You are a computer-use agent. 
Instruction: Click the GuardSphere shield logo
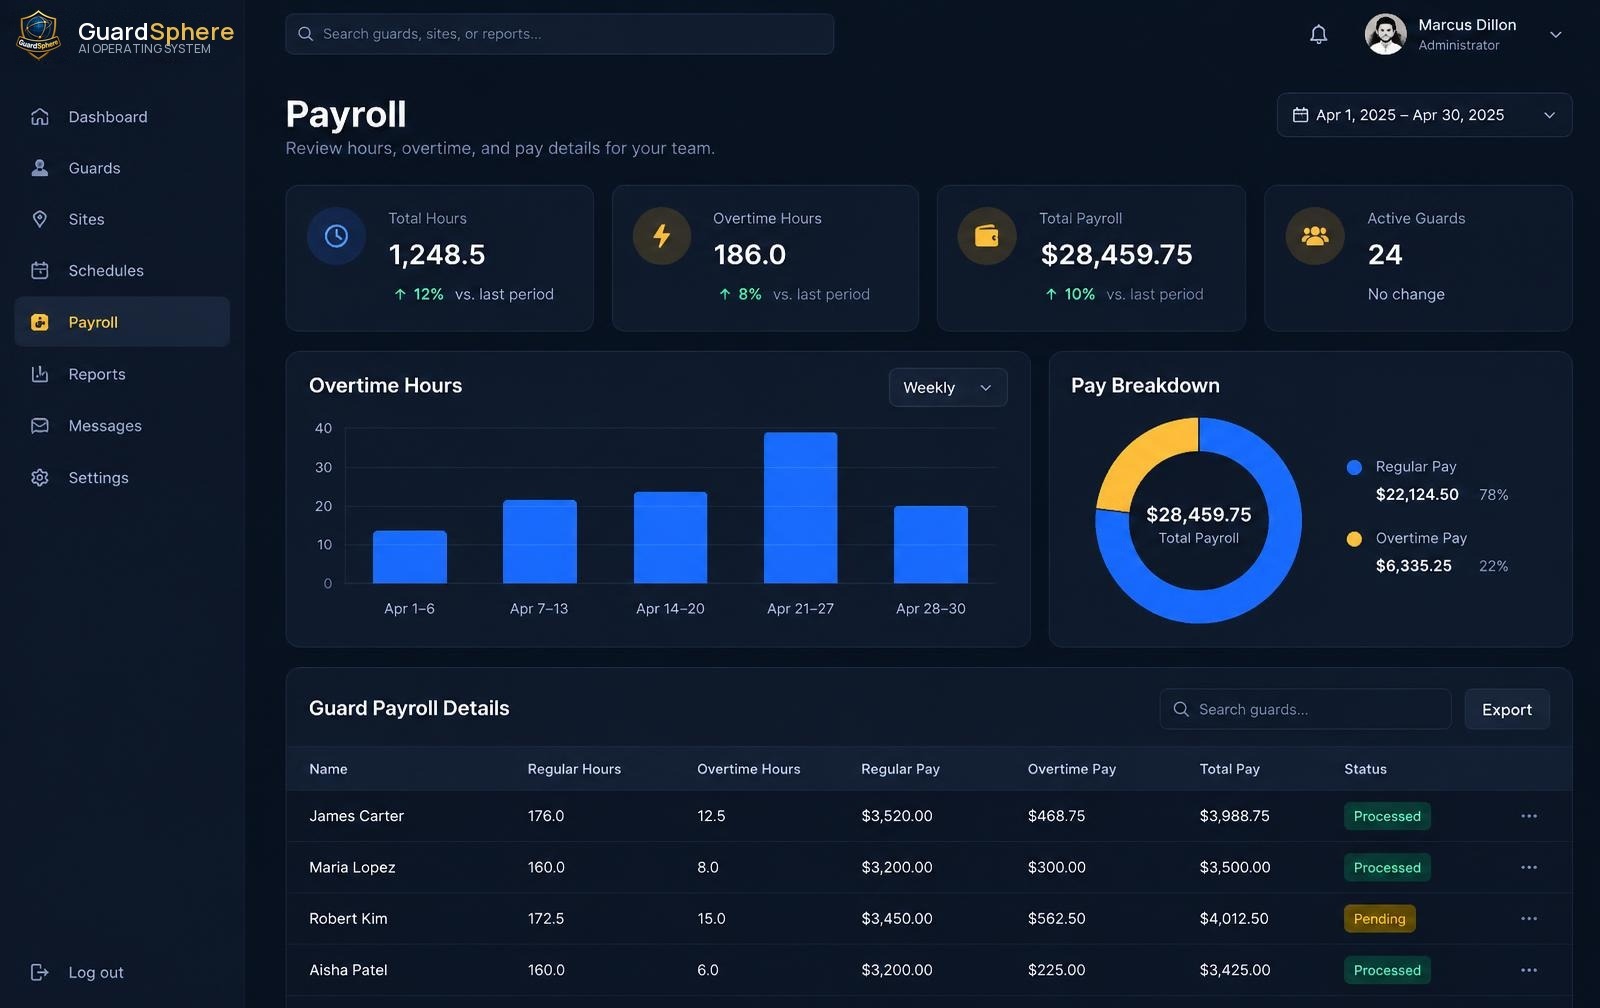(38, 35)
